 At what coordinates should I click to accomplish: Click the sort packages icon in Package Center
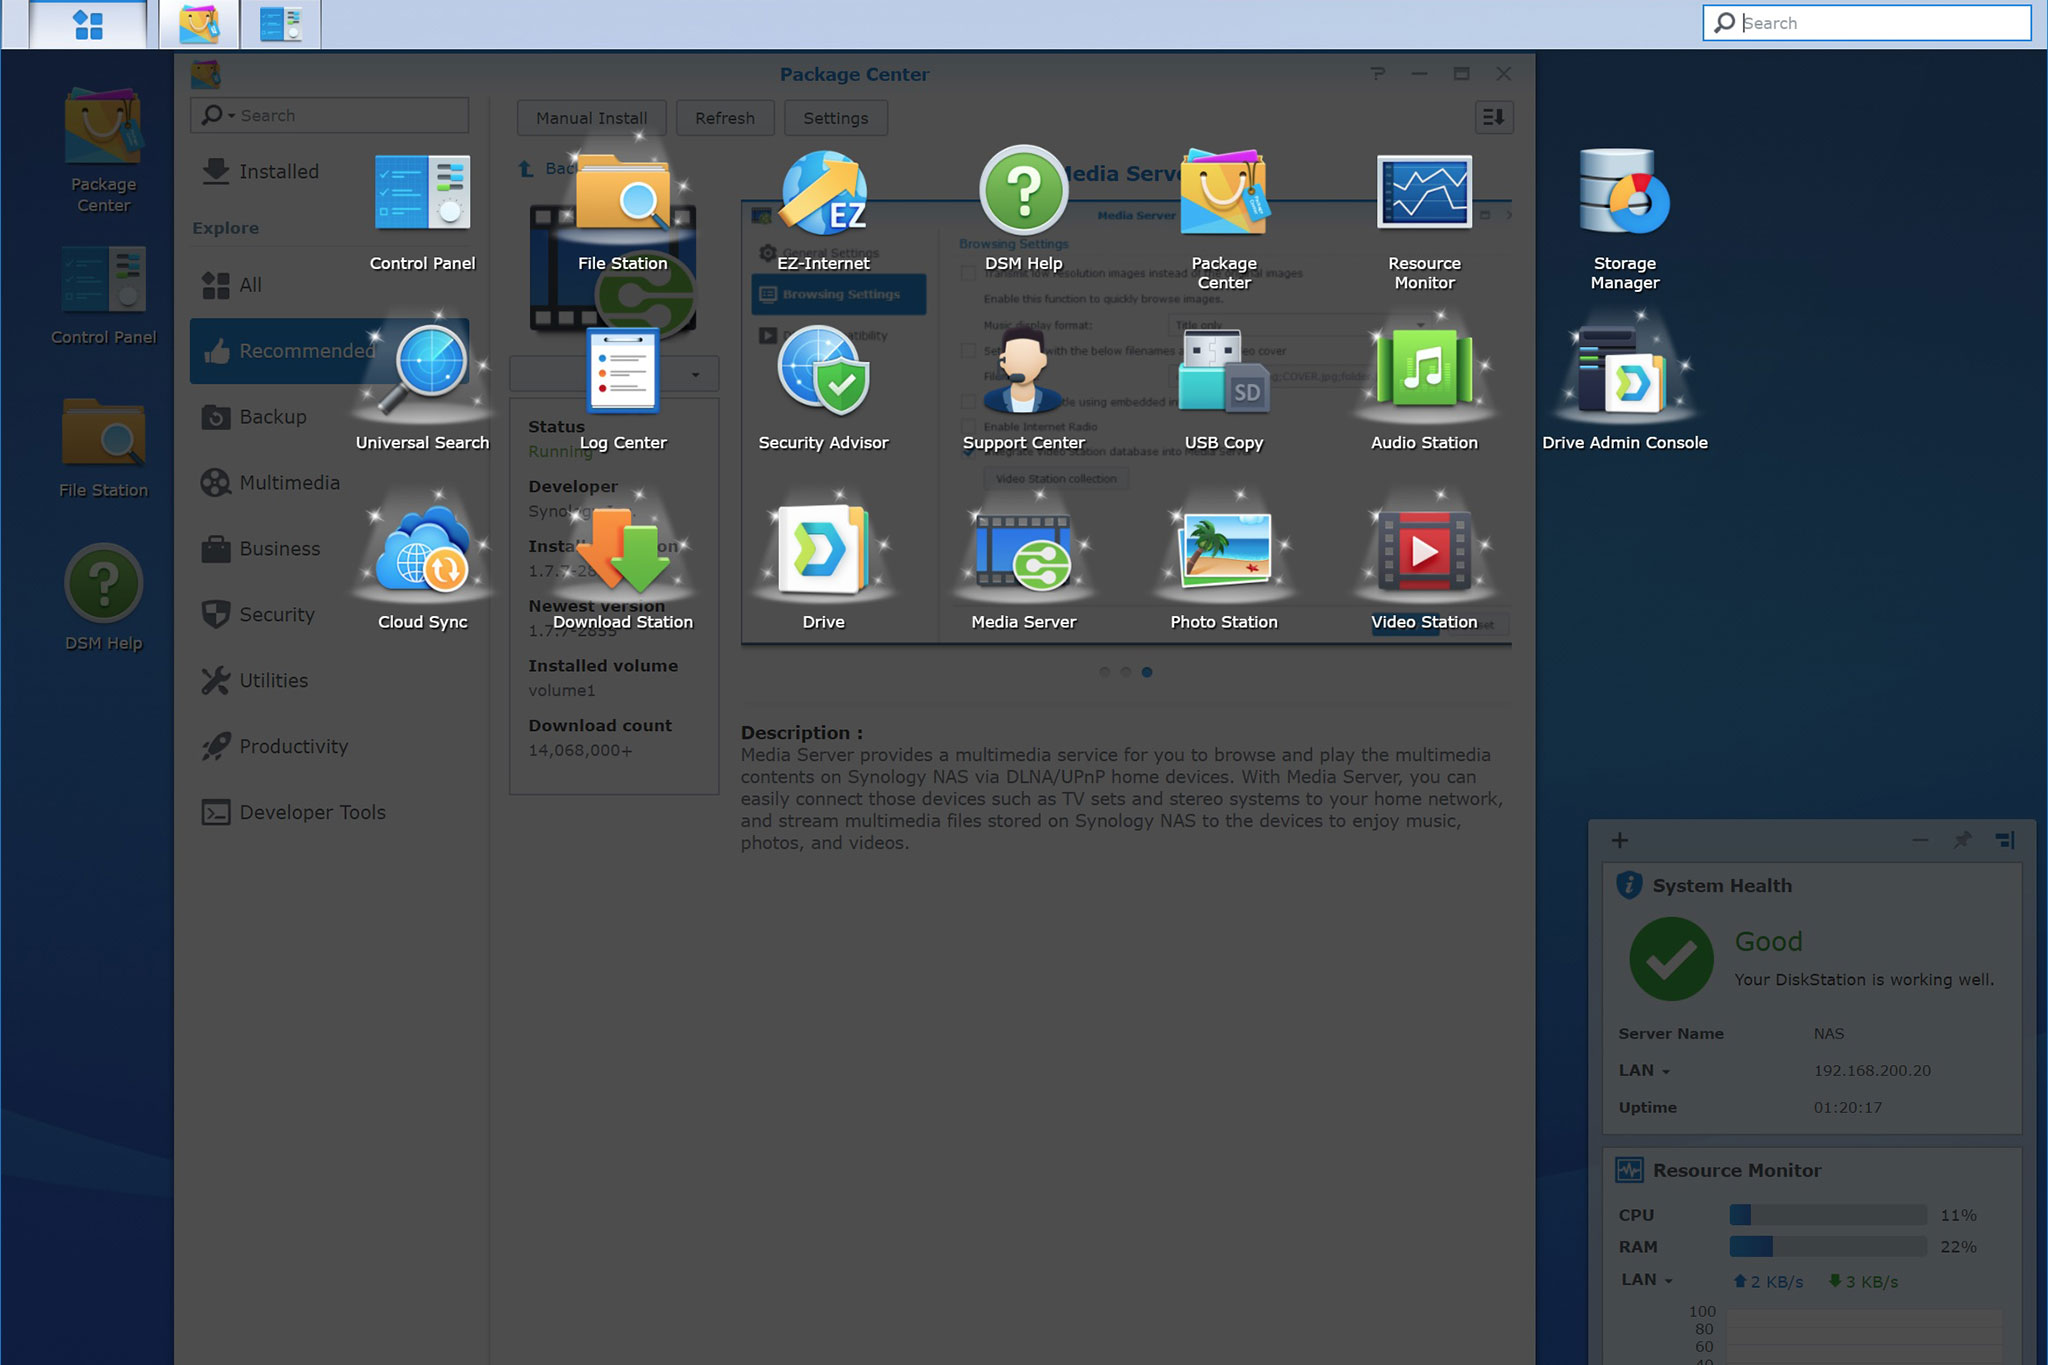1494,117
